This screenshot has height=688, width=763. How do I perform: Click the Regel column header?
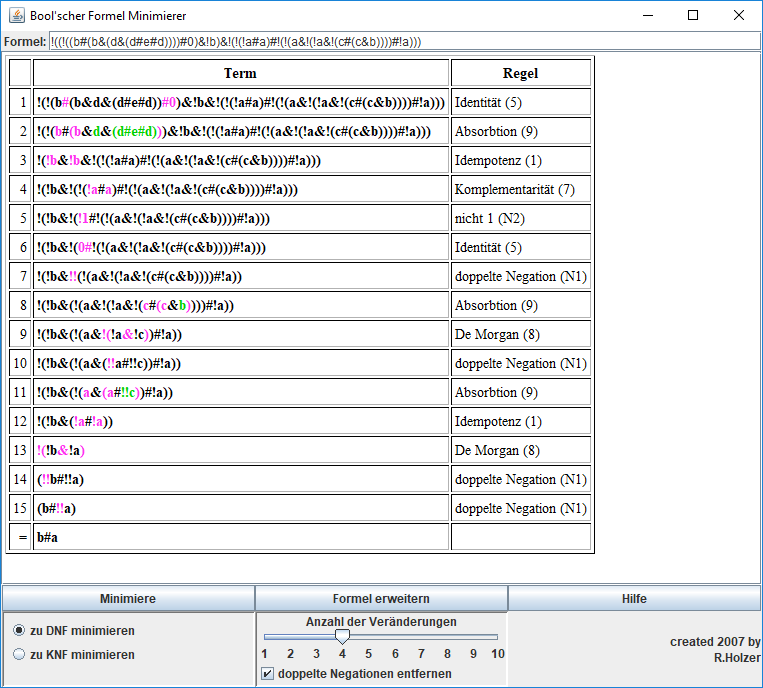520,73
